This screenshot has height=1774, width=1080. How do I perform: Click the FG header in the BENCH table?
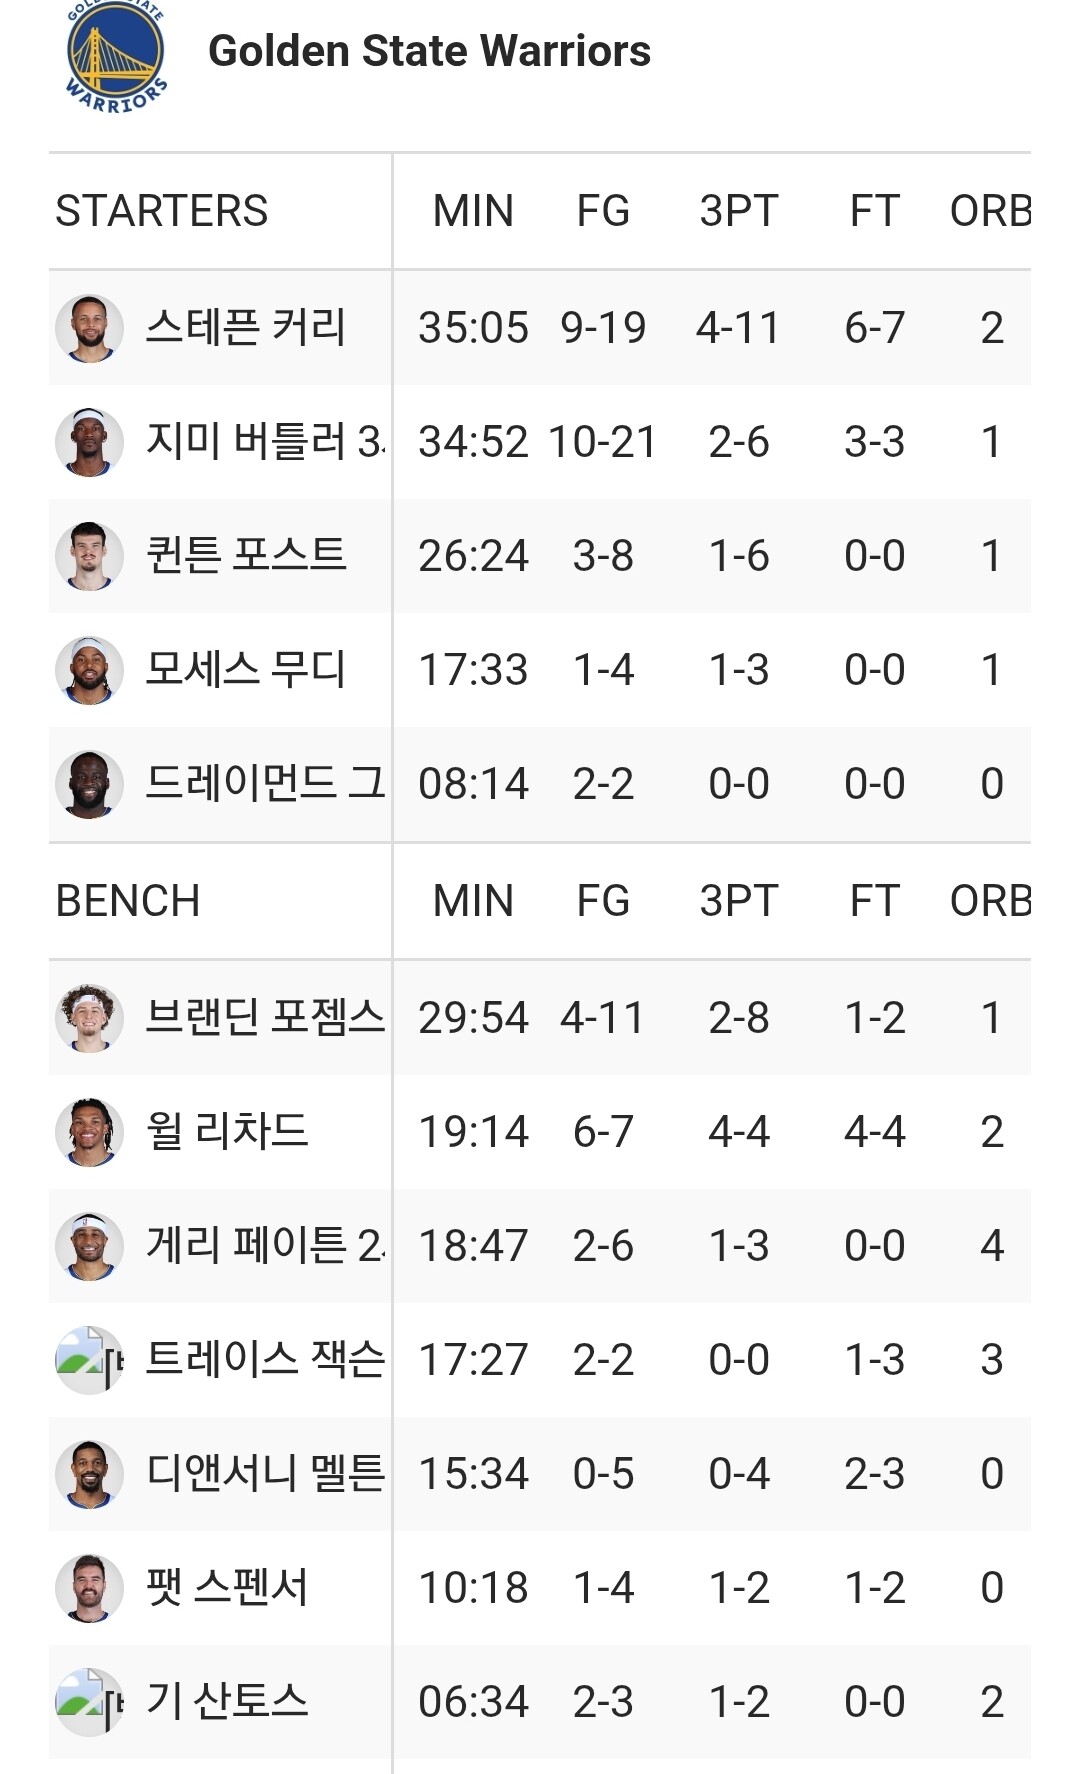(x=603, y=901)
